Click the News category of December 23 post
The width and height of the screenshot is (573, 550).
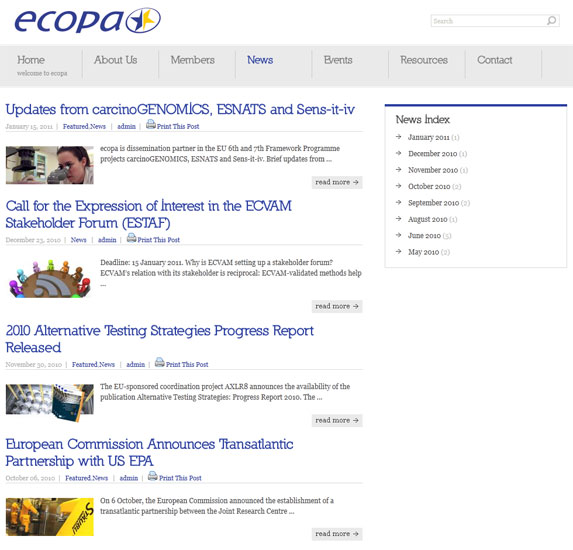point(79,240)
